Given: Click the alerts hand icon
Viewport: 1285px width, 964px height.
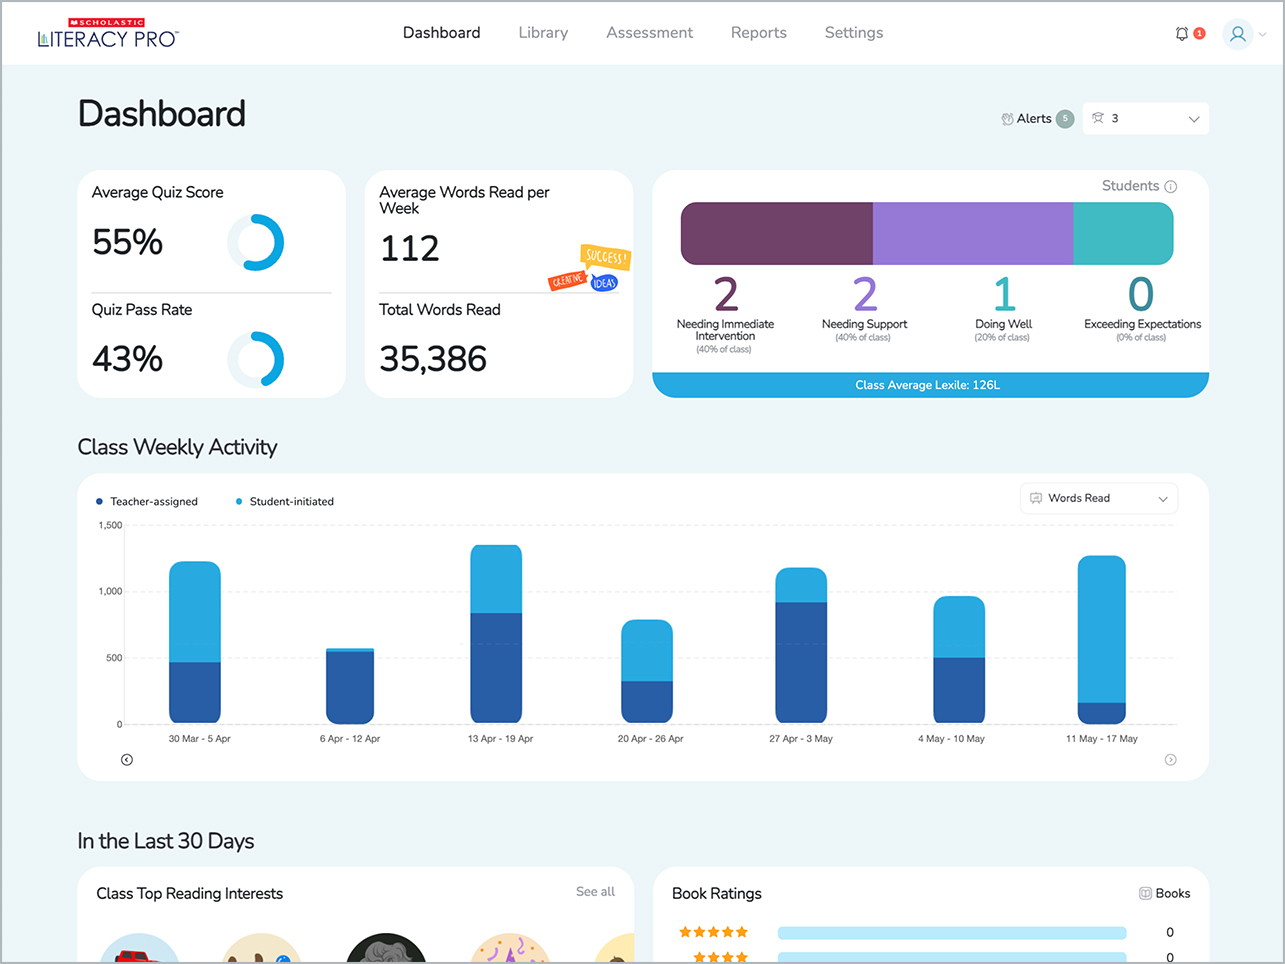Looking at the screenshot, I should (1007, 119).
